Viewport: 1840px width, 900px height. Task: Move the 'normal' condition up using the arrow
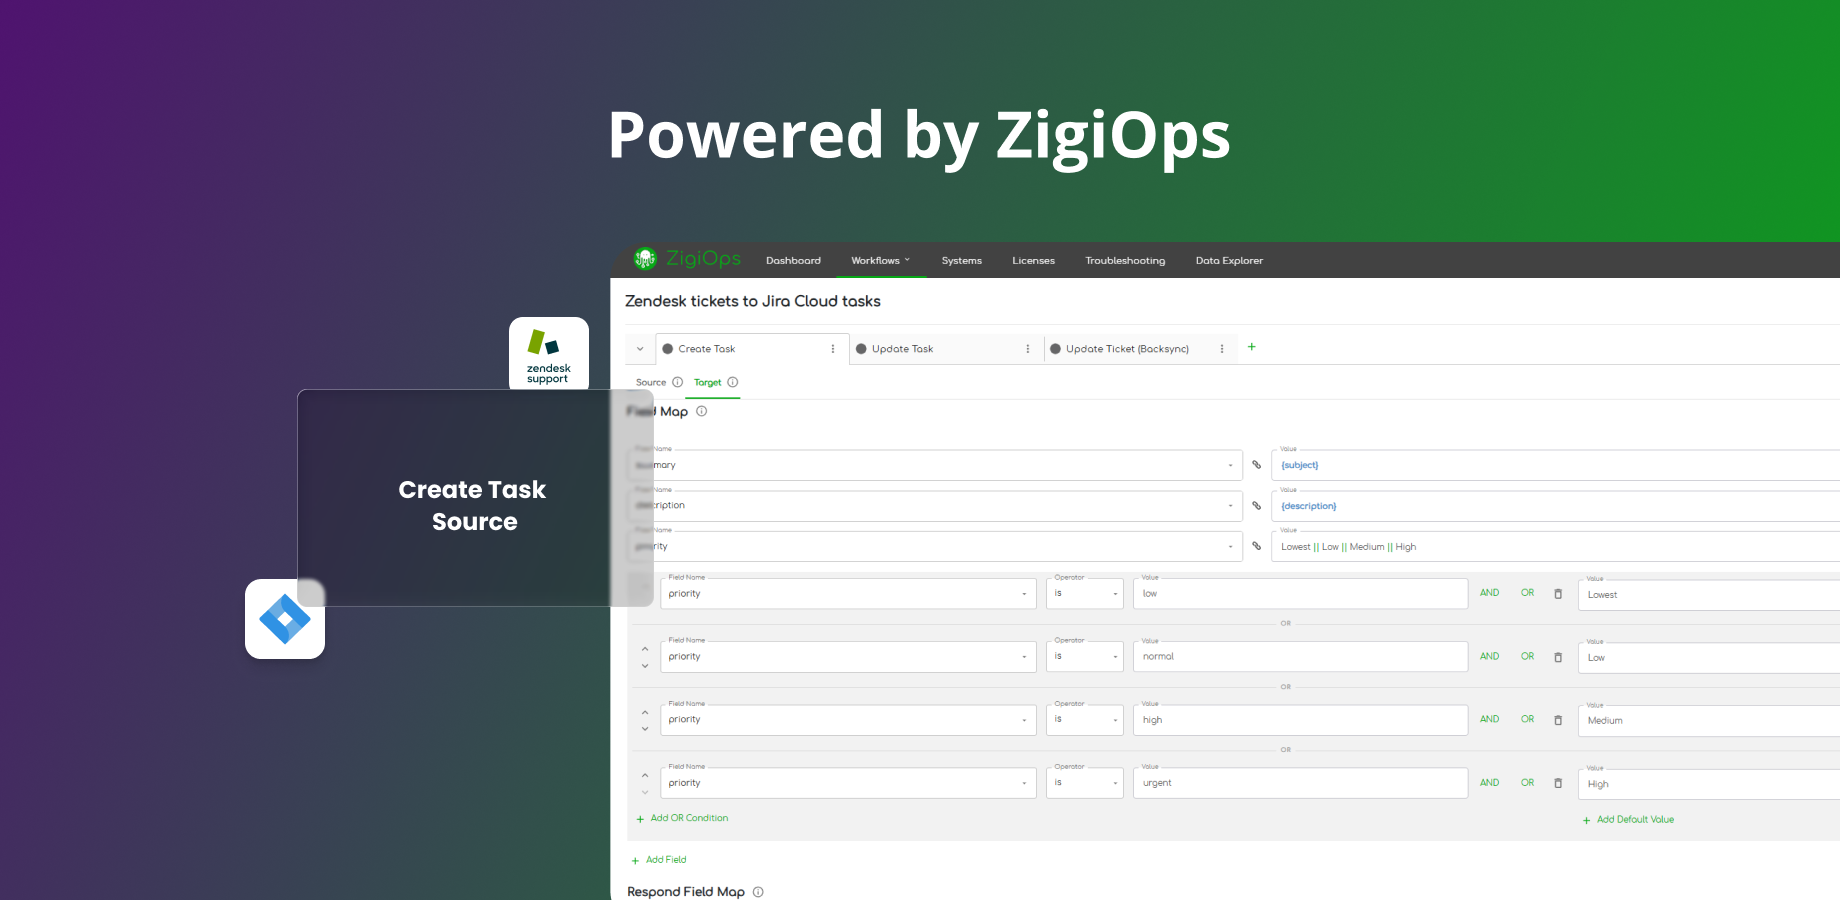pos(645,649)
